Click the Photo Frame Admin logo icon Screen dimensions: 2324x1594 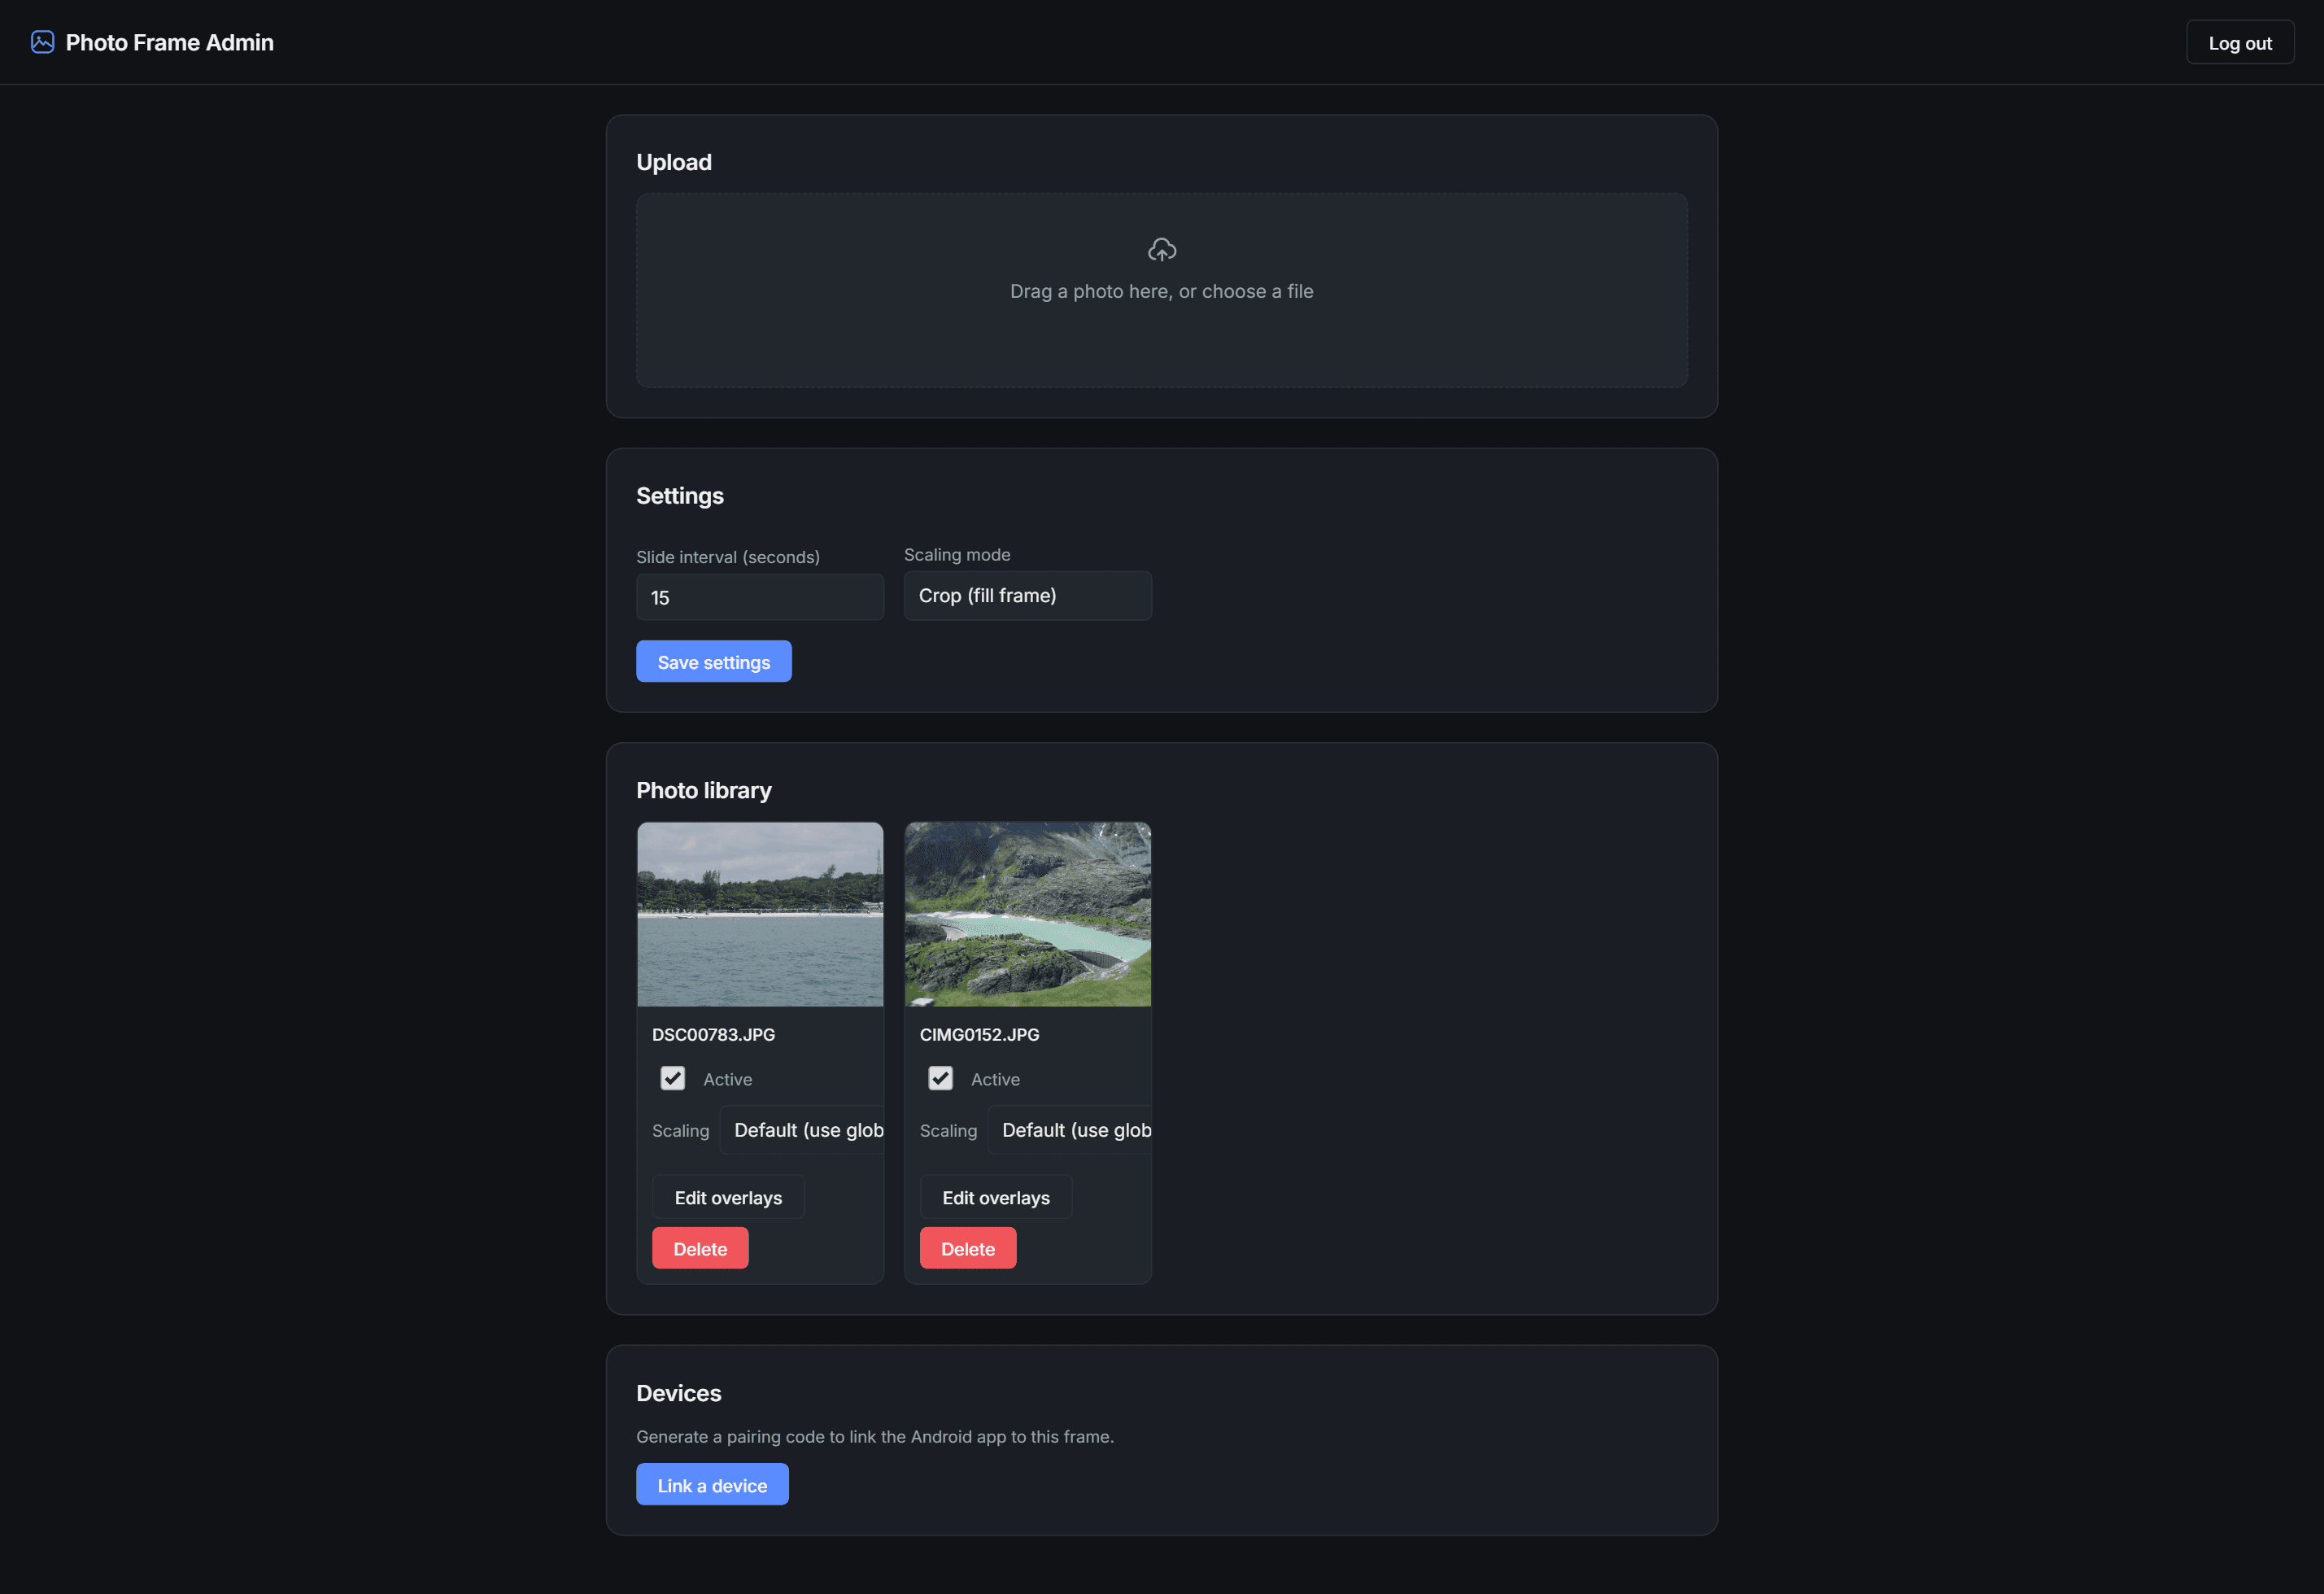[x=42, y=42]
